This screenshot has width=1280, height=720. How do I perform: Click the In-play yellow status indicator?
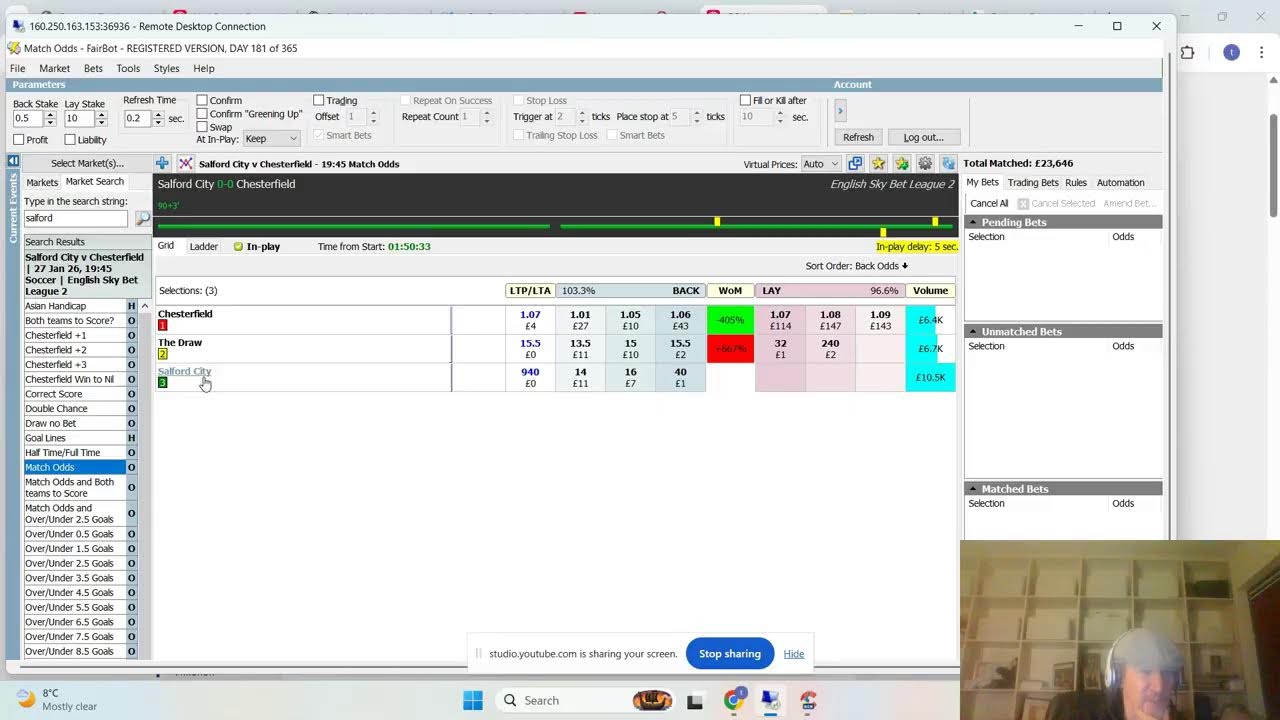click(x=238, y=246)
